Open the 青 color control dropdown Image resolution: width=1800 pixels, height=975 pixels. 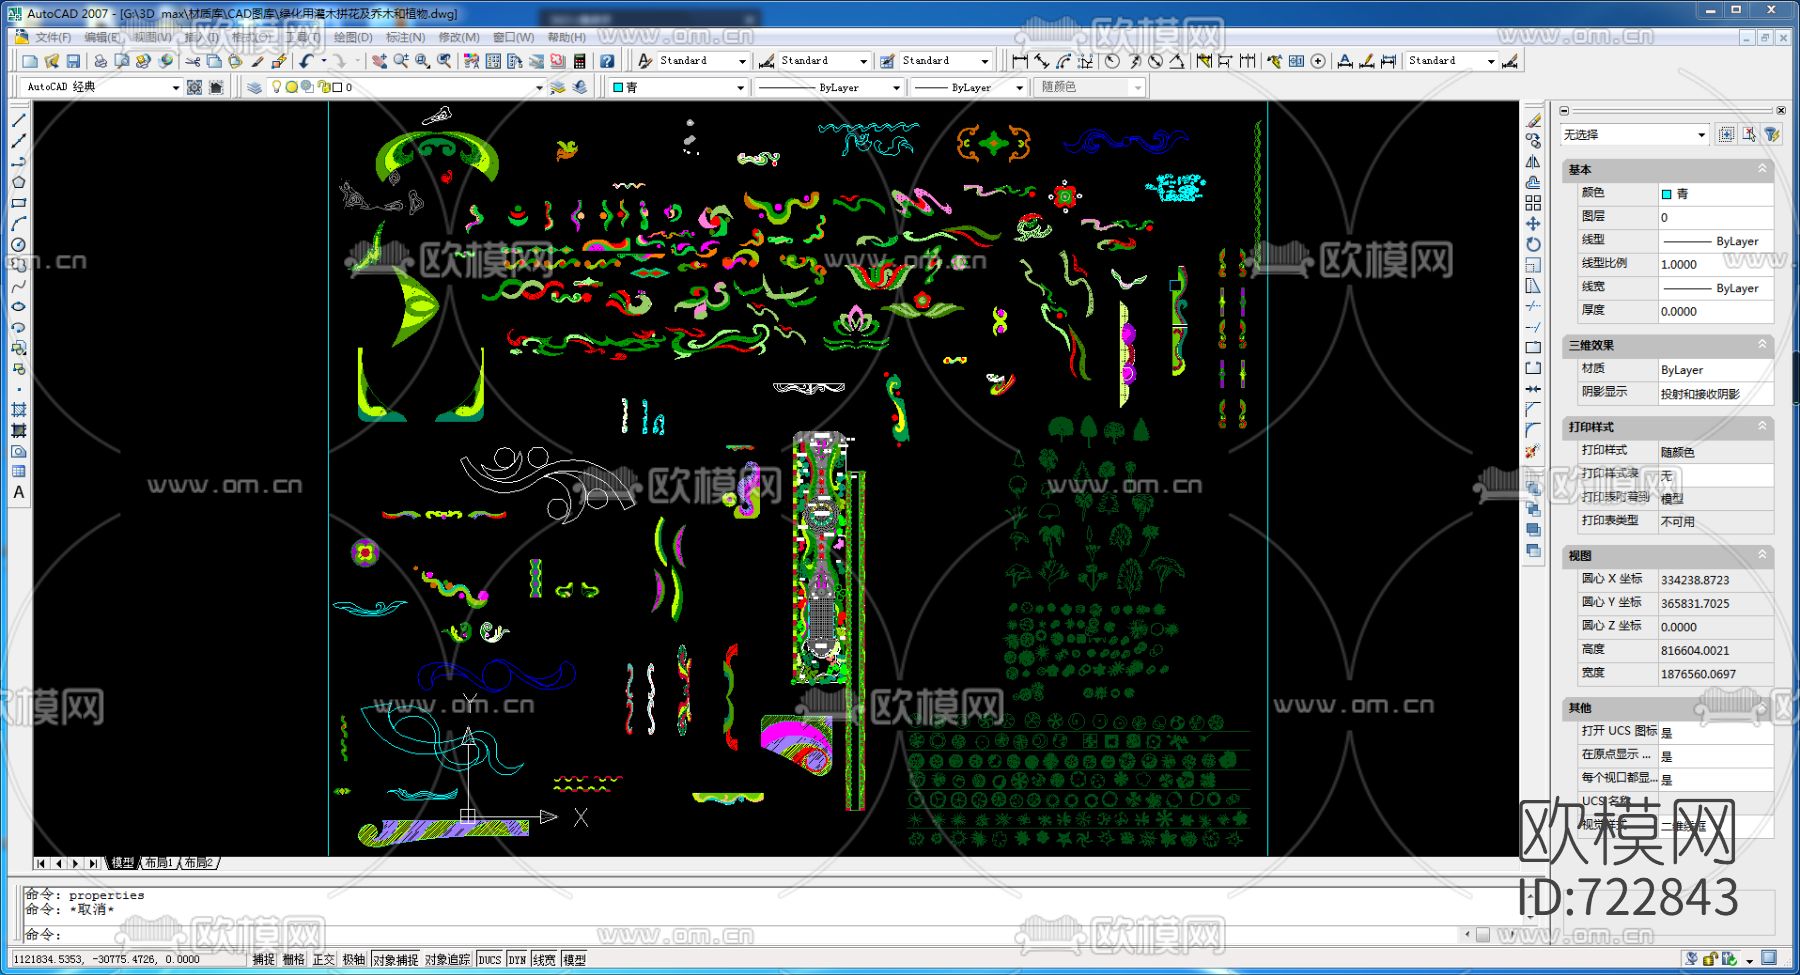tap(740, 87)
